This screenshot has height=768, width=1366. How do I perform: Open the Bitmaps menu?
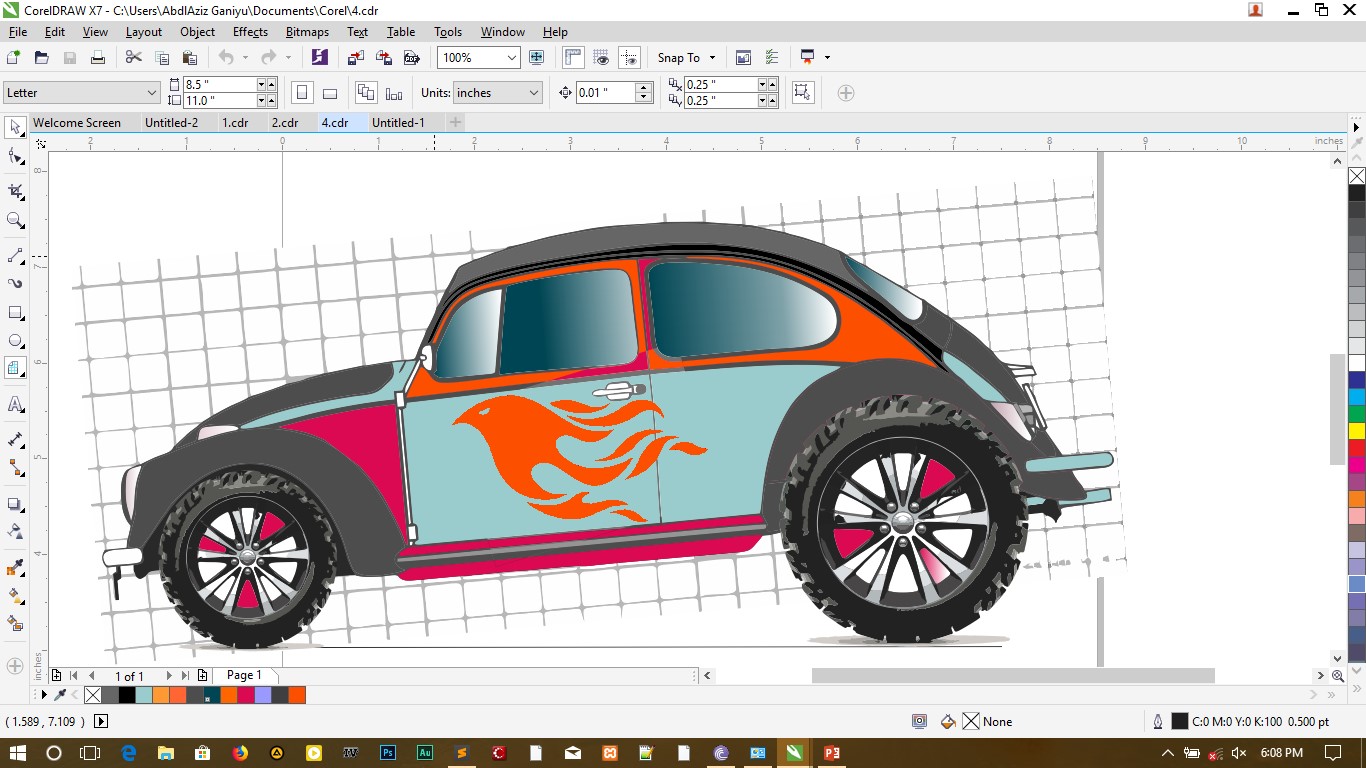point(307,32)
